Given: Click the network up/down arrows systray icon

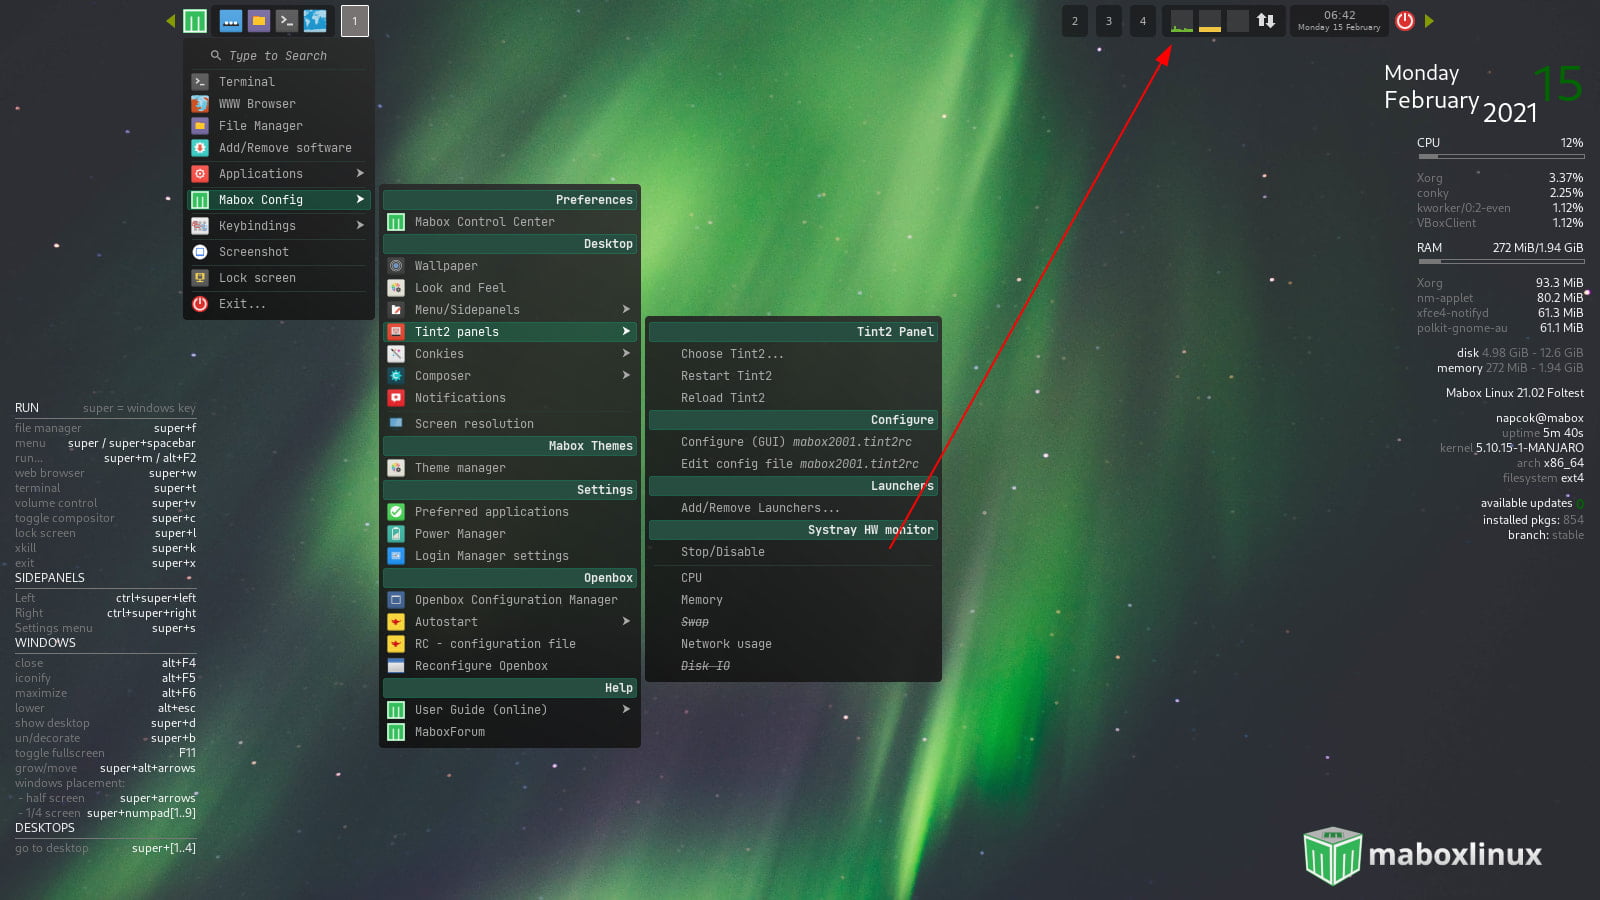Looking at the screenshot, I should pos(1267,20).
